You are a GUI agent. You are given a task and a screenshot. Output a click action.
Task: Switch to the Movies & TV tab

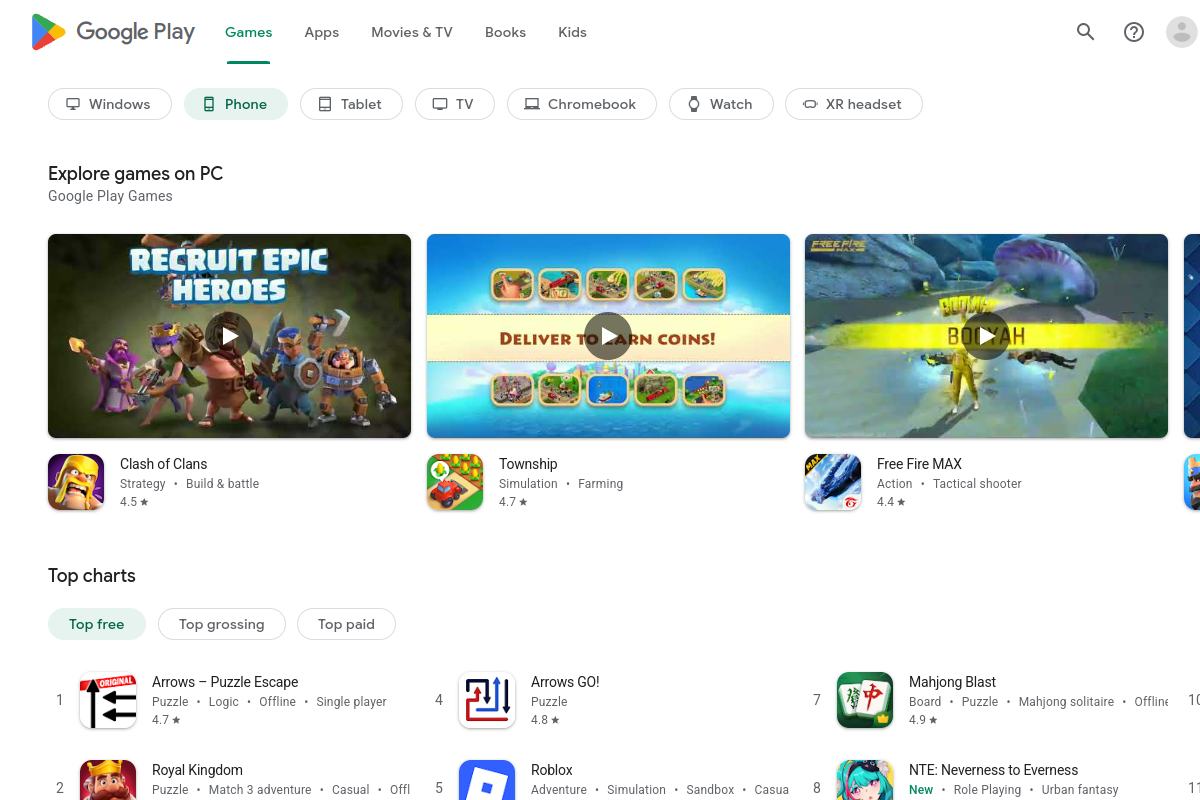[x=412, y=32]
